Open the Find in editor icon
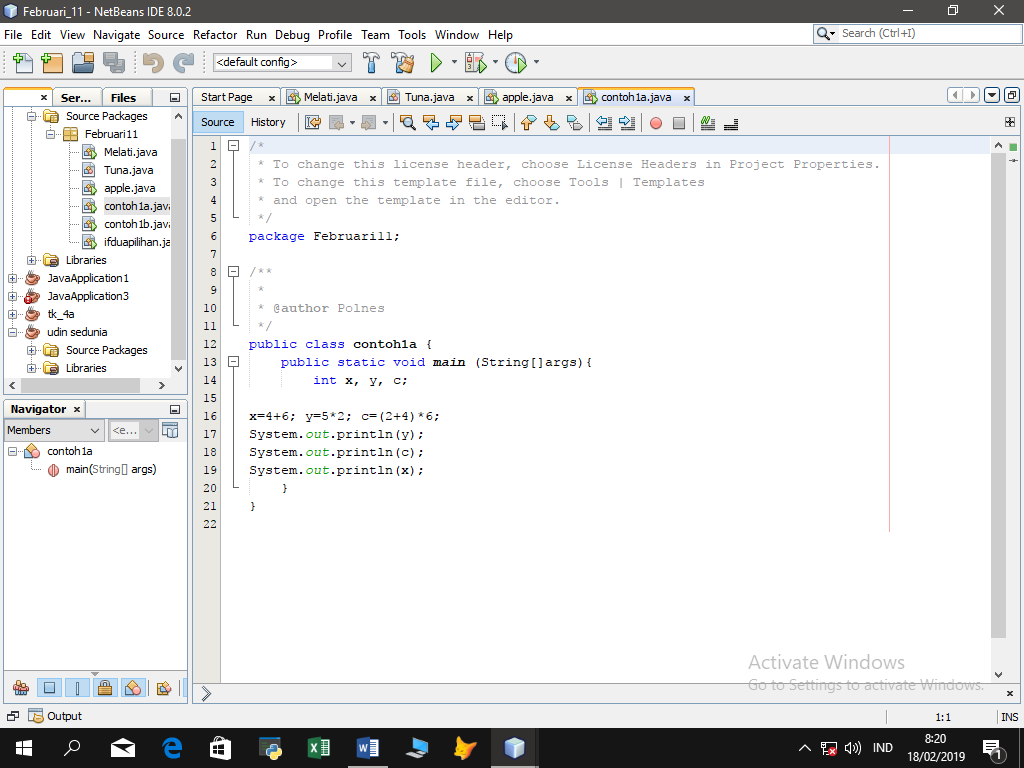The image size is (1024, 768). coord(406,122)
